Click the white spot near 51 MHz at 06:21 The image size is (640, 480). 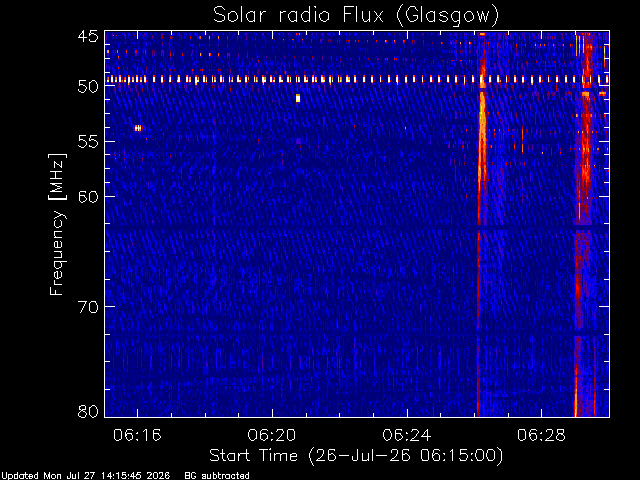point(298,98)
